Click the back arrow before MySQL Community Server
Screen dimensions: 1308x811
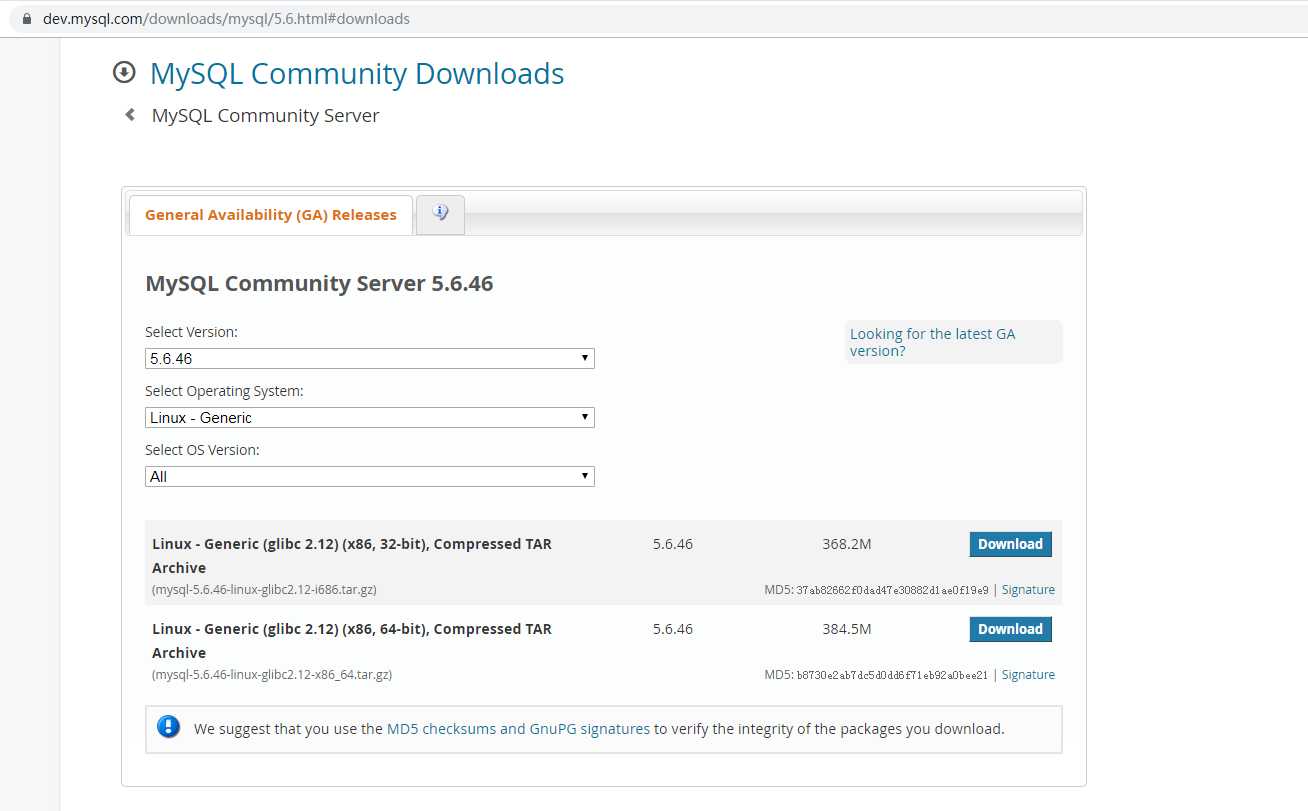(x=130, y=115)
